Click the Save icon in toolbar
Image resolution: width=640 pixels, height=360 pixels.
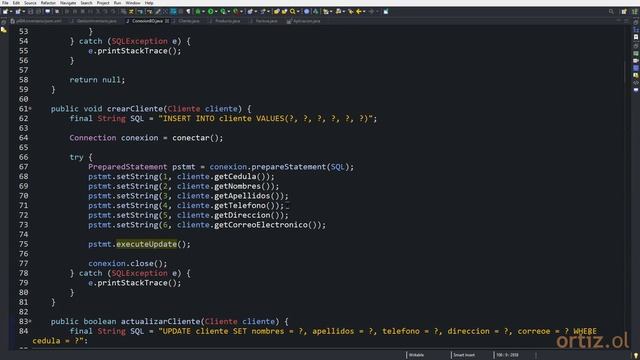pyautogui.click(x=31, y=11)
